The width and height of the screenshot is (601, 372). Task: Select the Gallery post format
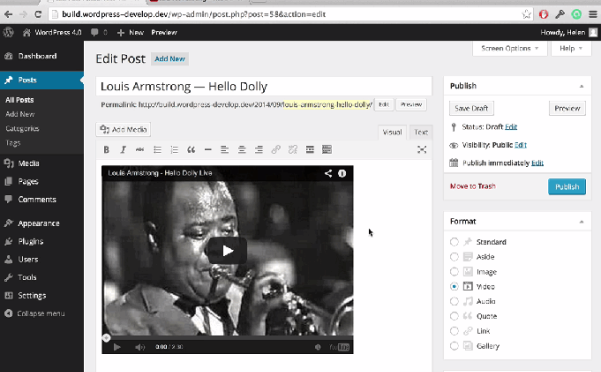point(454,346)
